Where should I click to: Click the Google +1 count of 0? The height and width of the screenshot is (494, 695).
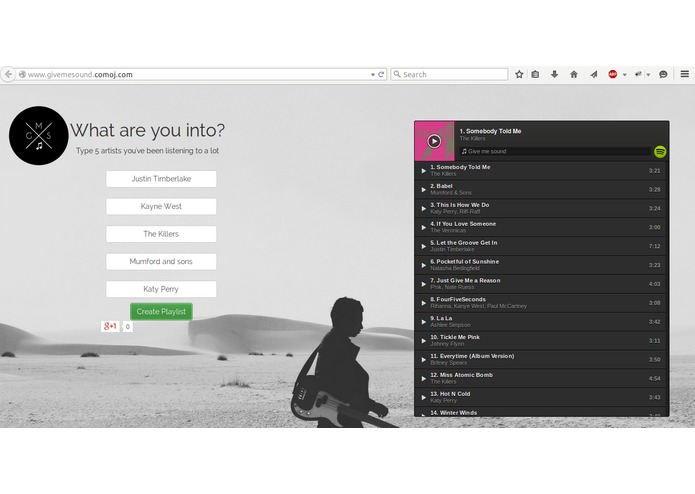pyautogui.click(x=128, y=327)
